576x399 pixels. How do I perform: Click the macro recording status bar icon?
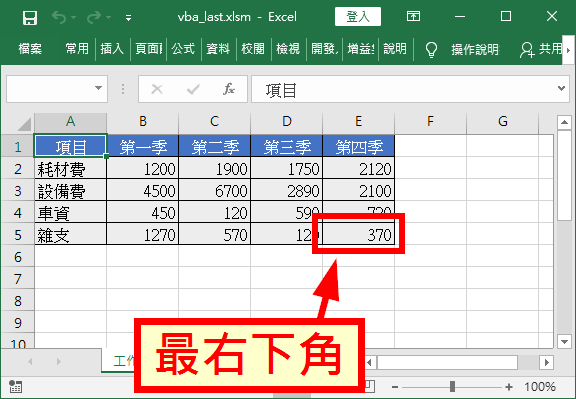point(15,387)
